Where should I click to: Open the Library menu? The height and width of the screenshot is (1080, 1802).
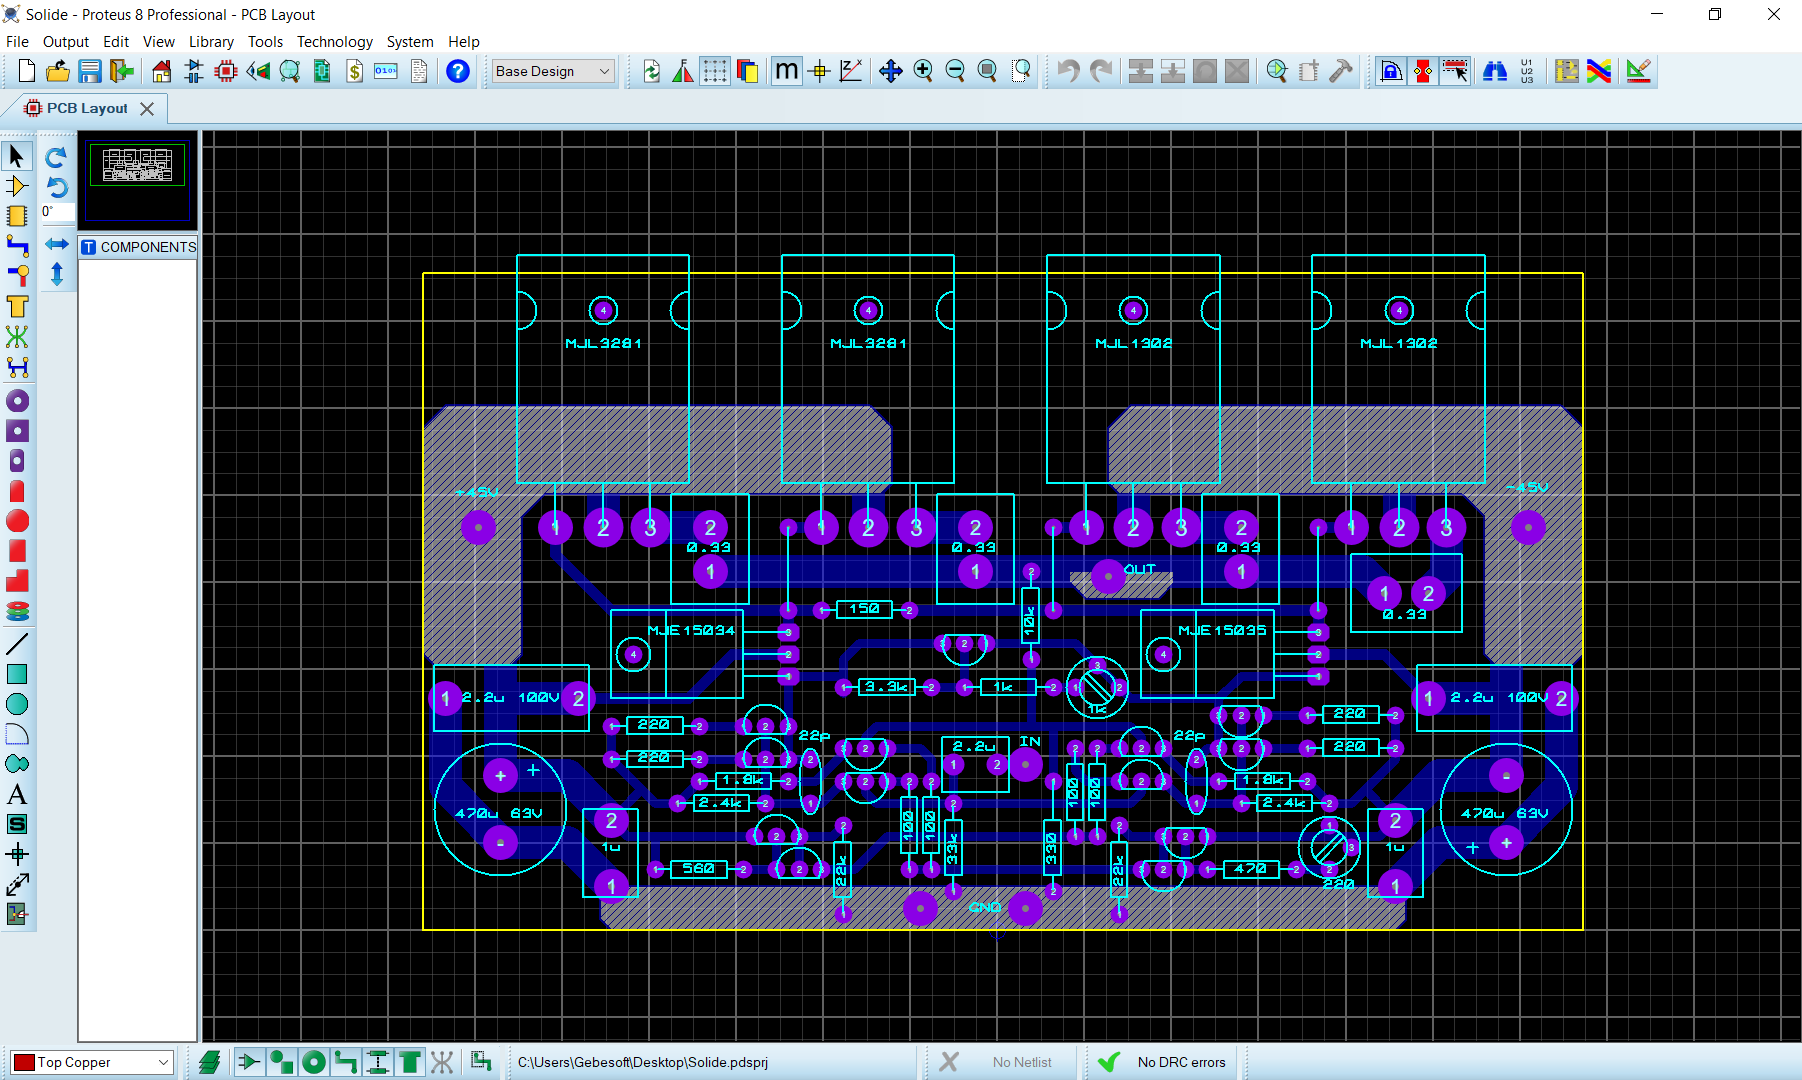pos(211,42)
